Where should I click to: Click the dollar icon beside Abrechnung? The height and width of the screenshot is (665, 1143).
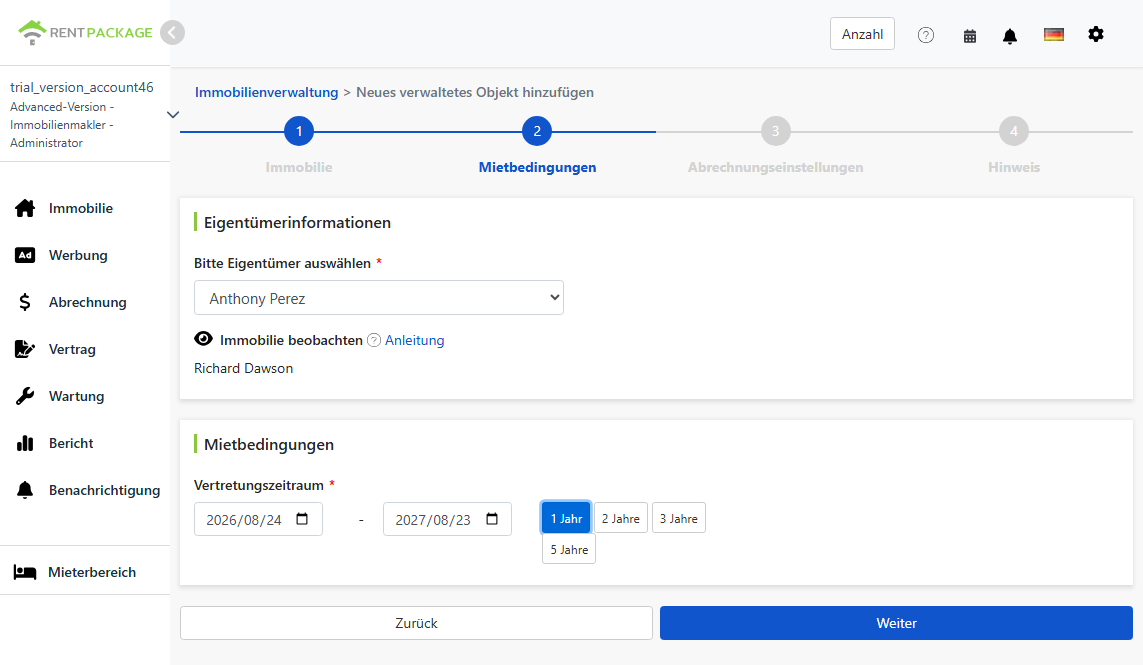(x=25, y=302)
